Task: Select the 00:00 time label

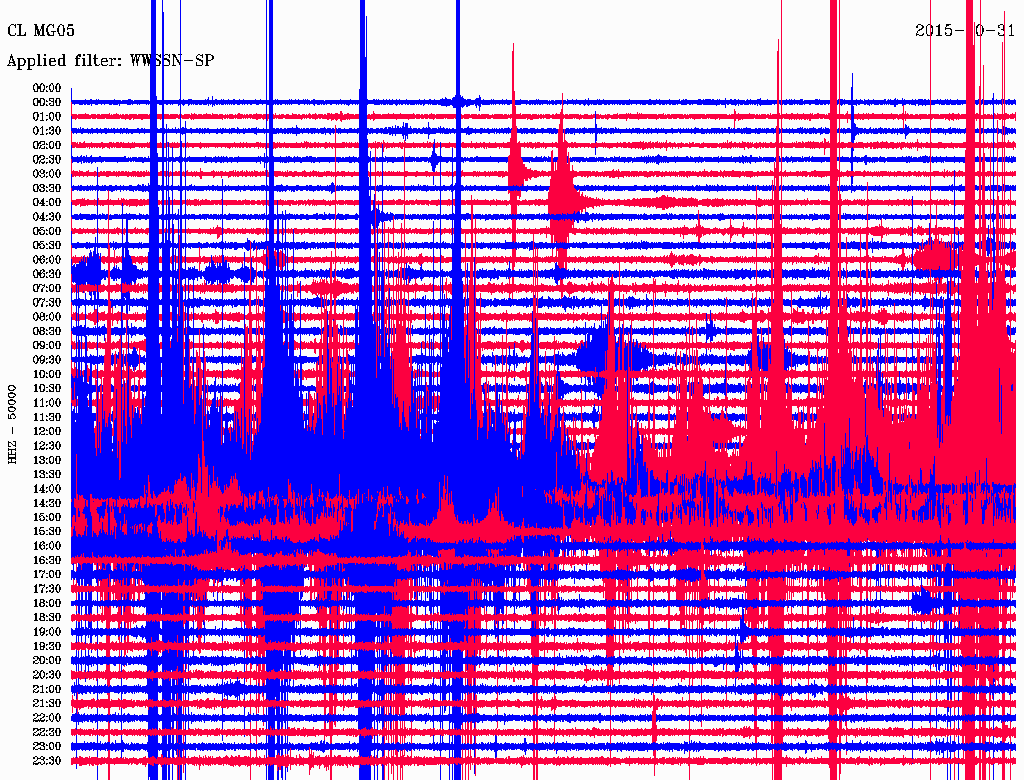Action: [x=47, y=88]
